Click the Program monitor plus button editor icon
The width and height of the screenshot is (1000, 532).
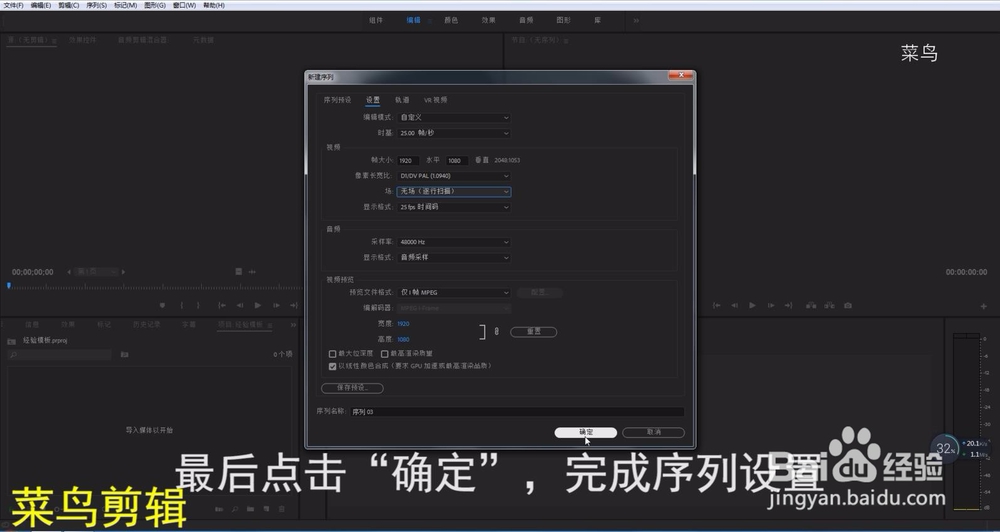[983, 306]
